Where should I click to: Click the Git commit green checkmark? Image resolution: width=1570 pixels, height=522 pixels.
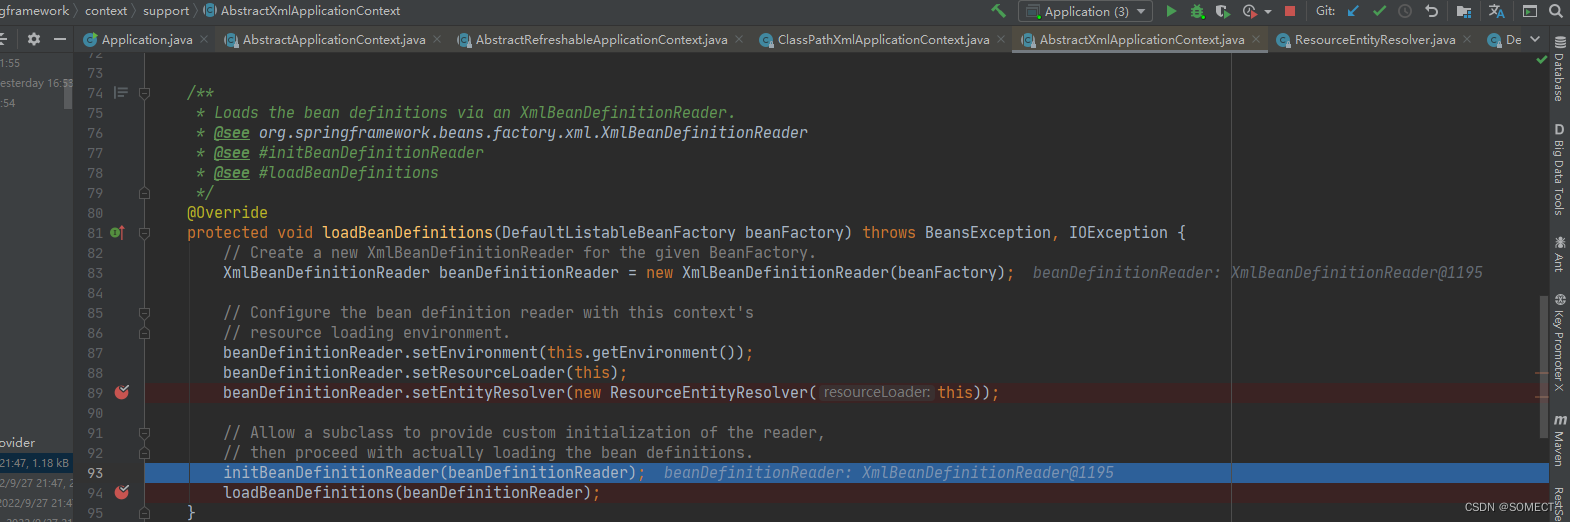pos(1379,11)
